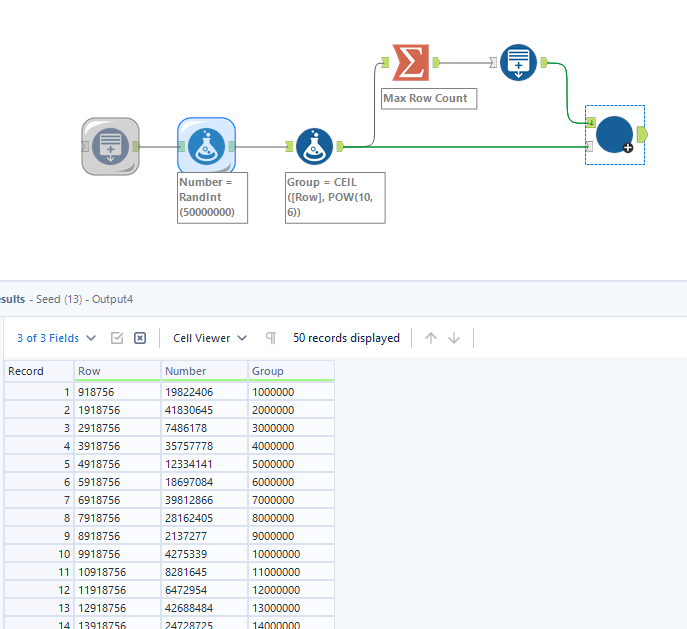Open the Cell Viewer dropdown
This screenshot has width=687, height=629.
click(x=210, y=338)
